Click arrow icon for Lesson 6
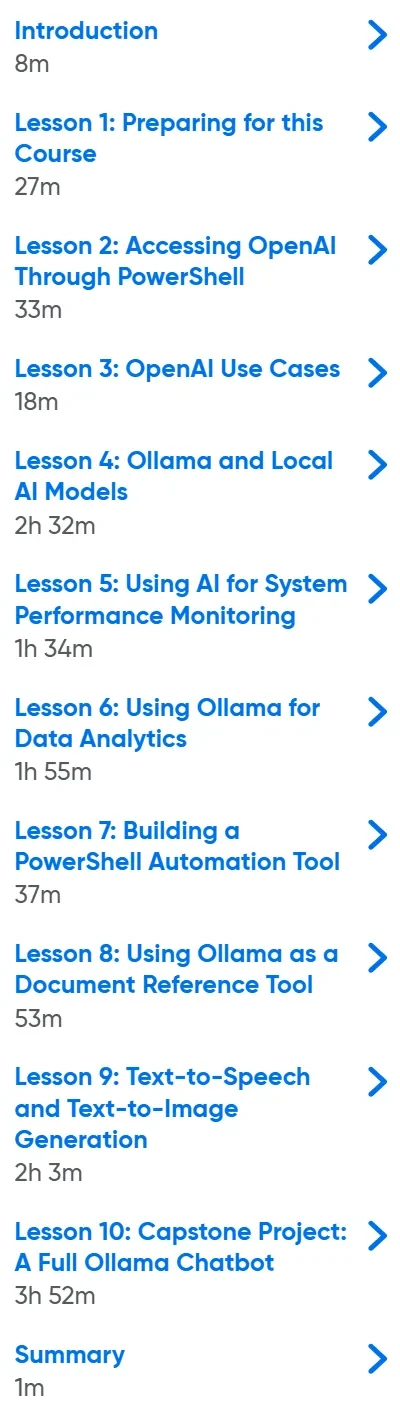400x1408 pixels. click(x=377, y=711)
